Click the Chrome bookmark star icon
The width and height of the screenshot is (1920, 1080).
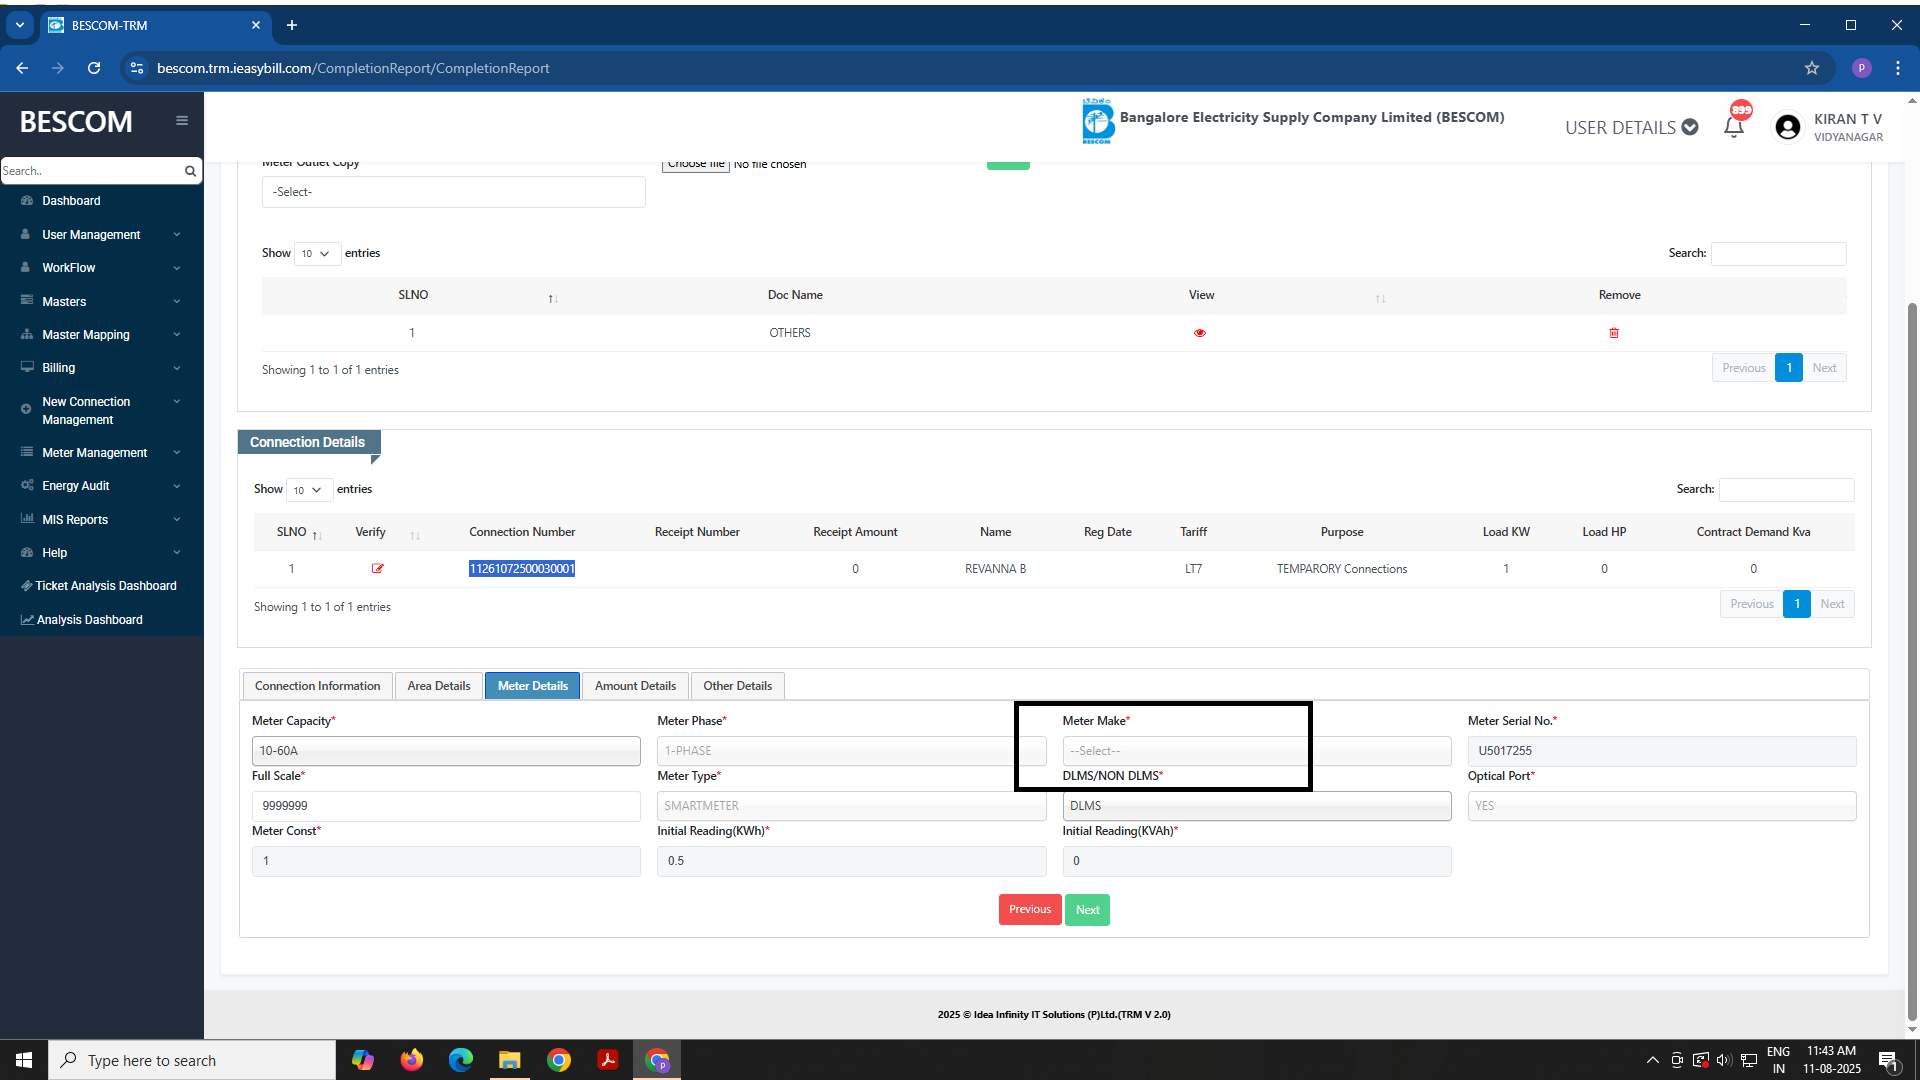[1811, 68]
